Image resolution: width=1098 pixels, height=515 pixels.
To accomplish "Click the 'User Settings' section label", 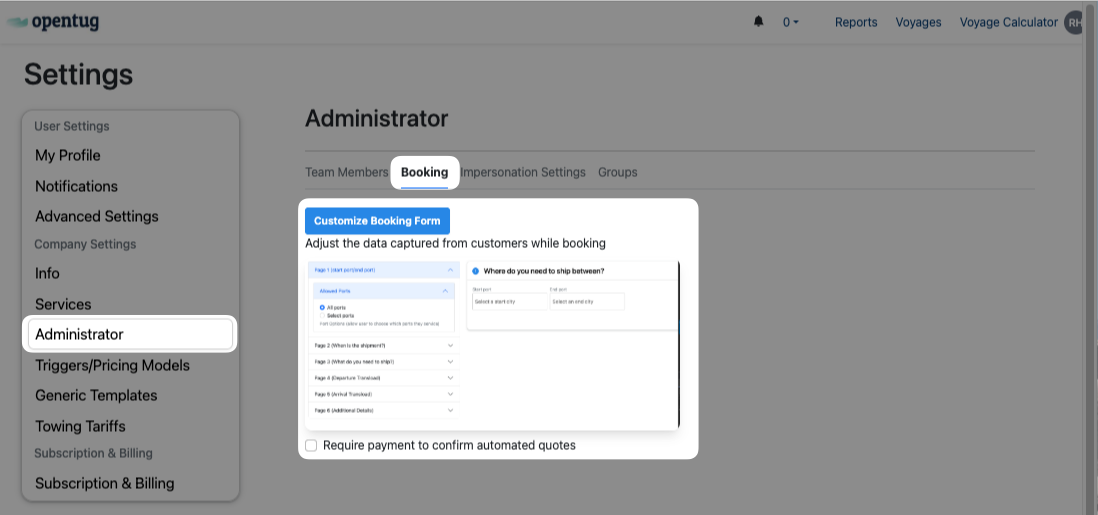I will pos(71,126).
